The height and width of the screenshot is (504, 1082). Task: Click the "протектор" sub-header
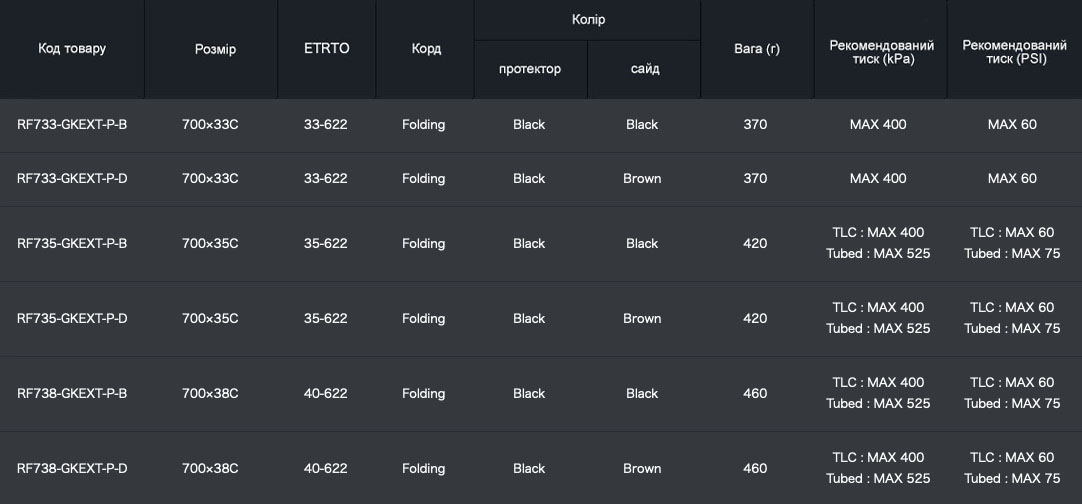[x=530, y=69]
